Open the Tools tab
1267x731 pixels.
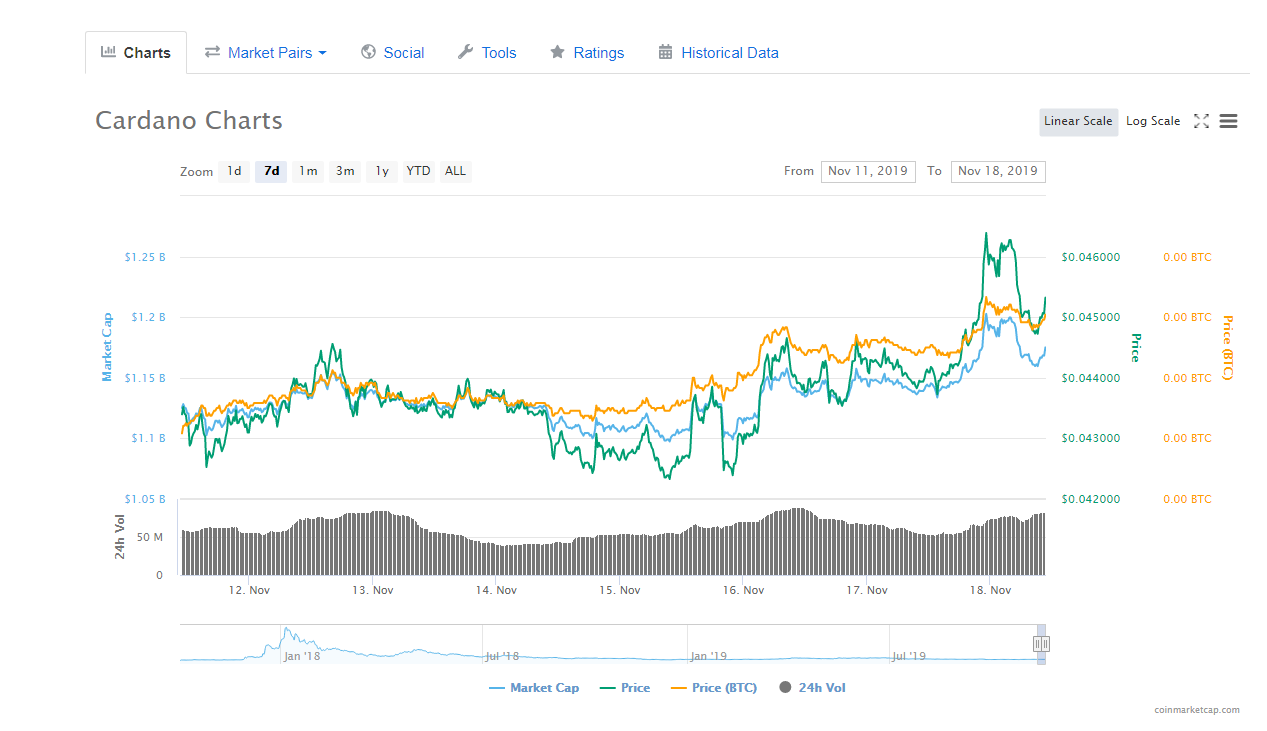point(487,53)
